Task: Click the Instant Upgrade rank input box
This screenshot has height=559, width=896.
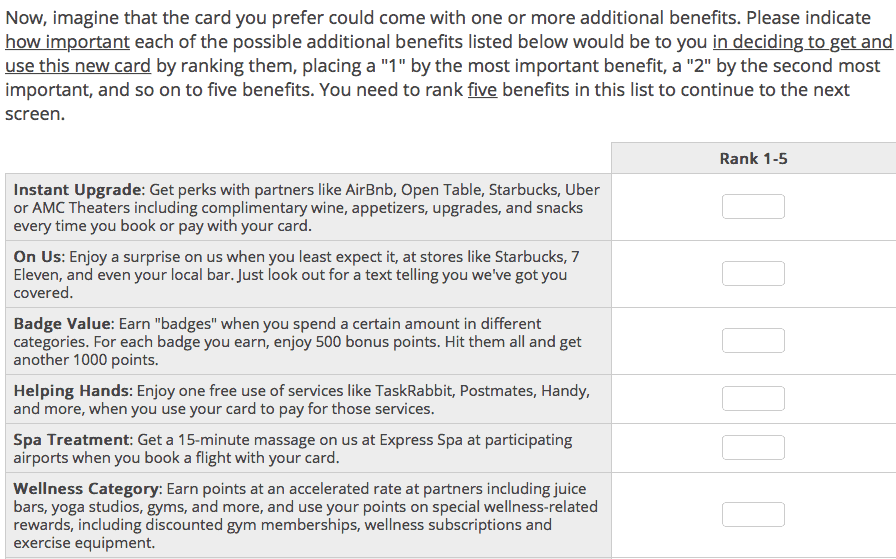Action: click(x=753, y=206)
